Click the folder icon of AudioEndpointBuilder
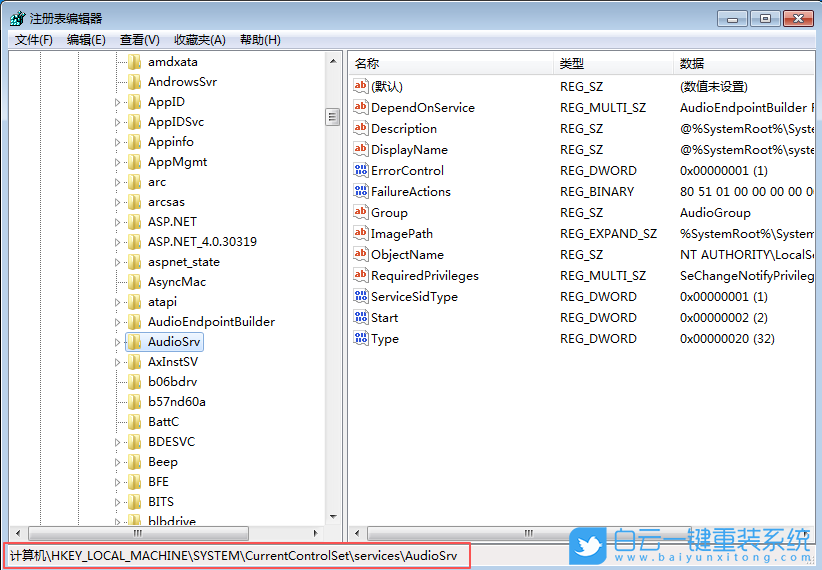822x570 pixels. 135,322
